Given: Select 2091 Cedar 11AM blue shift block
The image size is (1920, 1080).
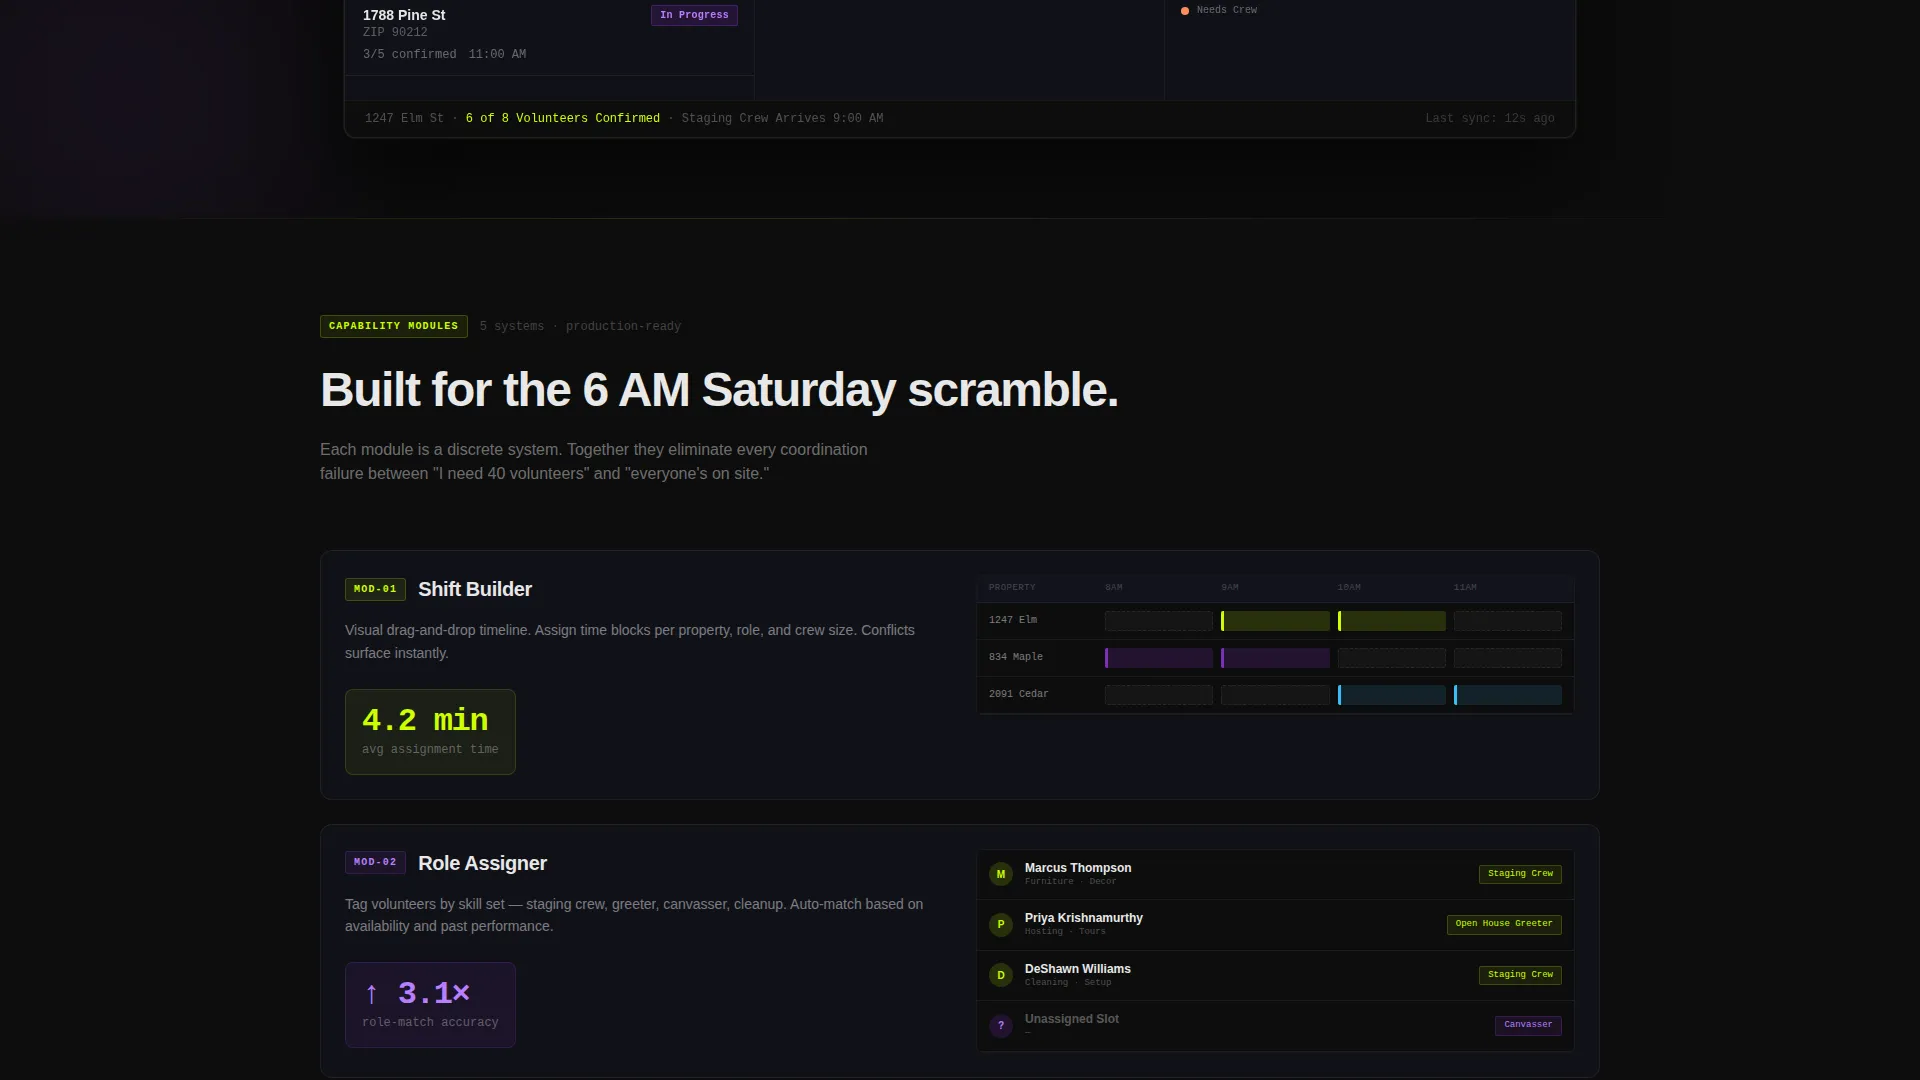Looking at the screenshot, I should [x=1508, y=695].
